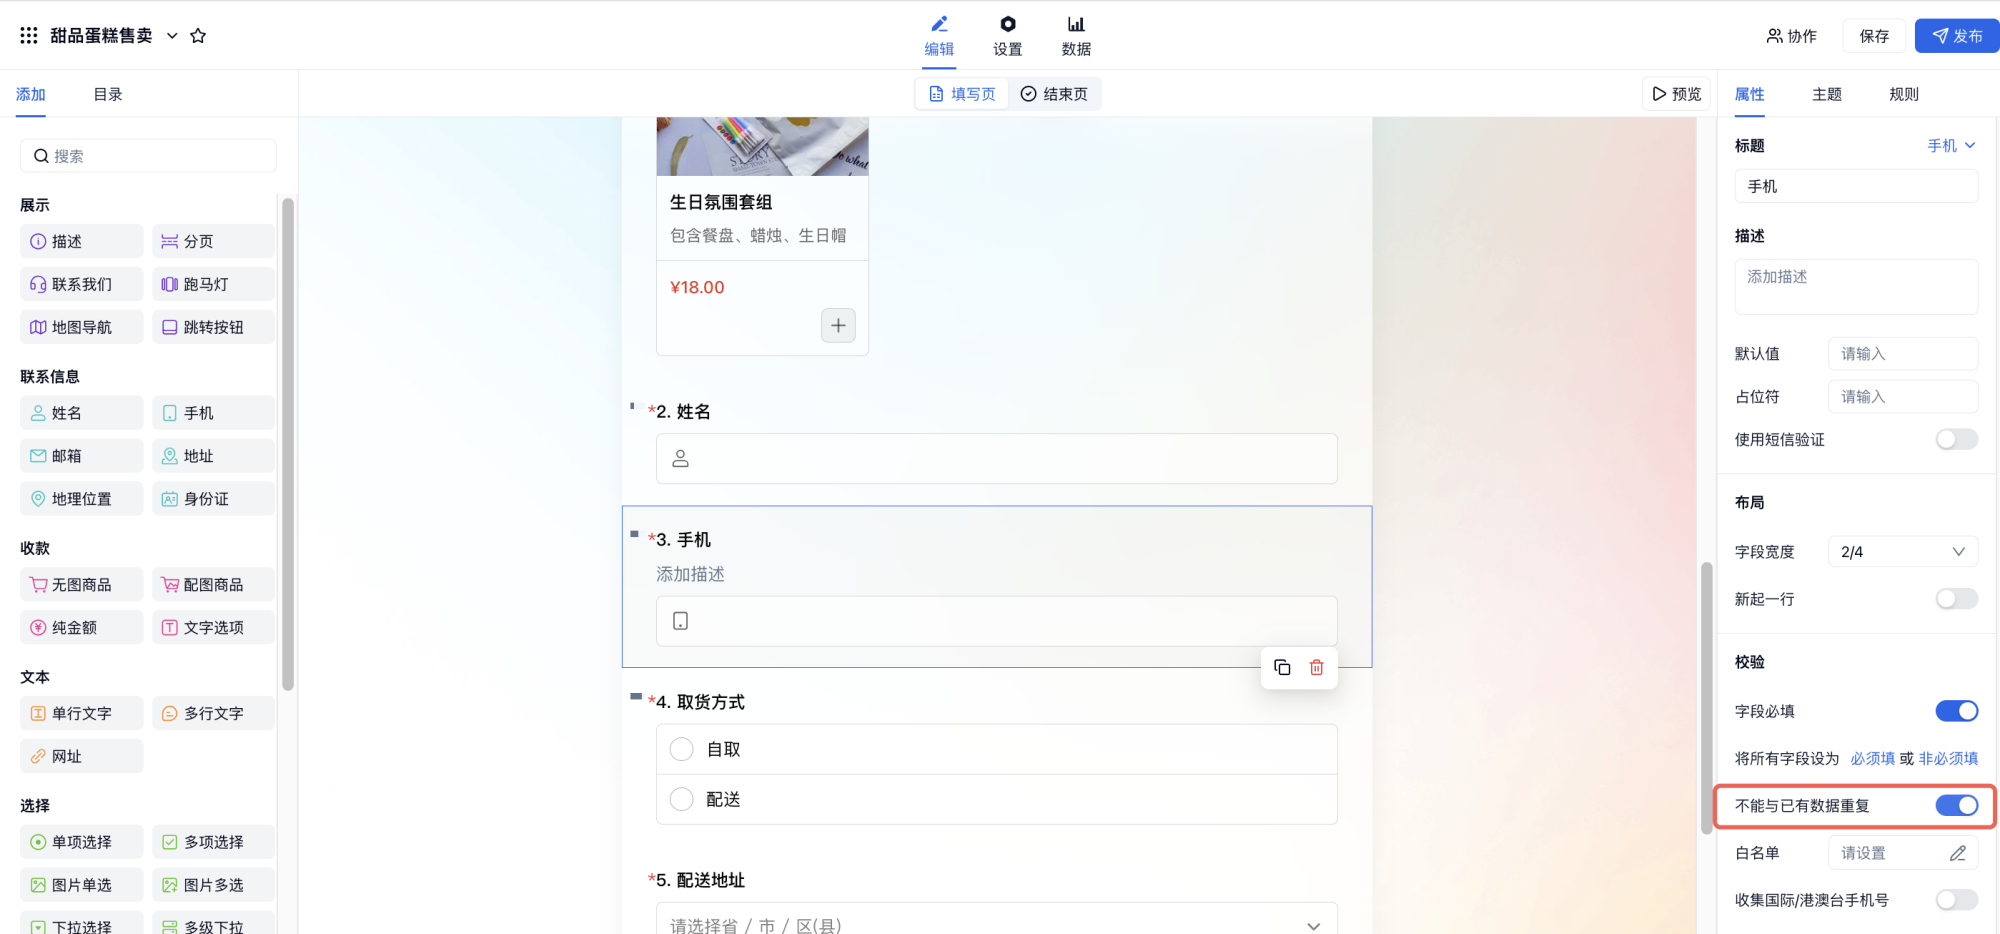
Task: Add a 配图商品 payment component
Action: (213, 585)
